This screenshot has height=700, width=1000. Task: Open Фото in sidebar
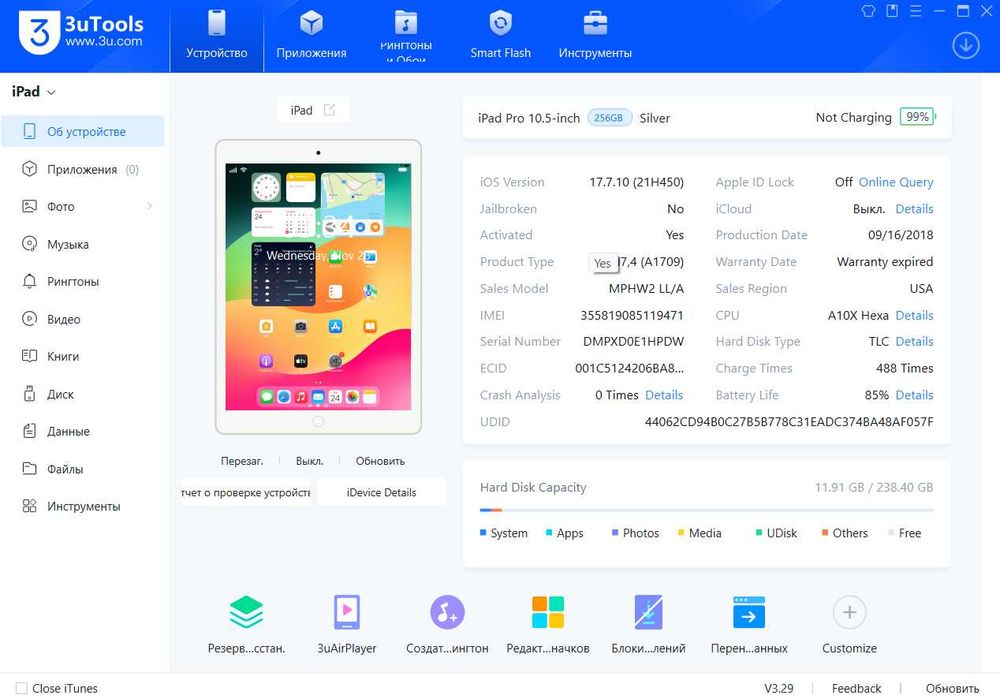pos(83,207)
